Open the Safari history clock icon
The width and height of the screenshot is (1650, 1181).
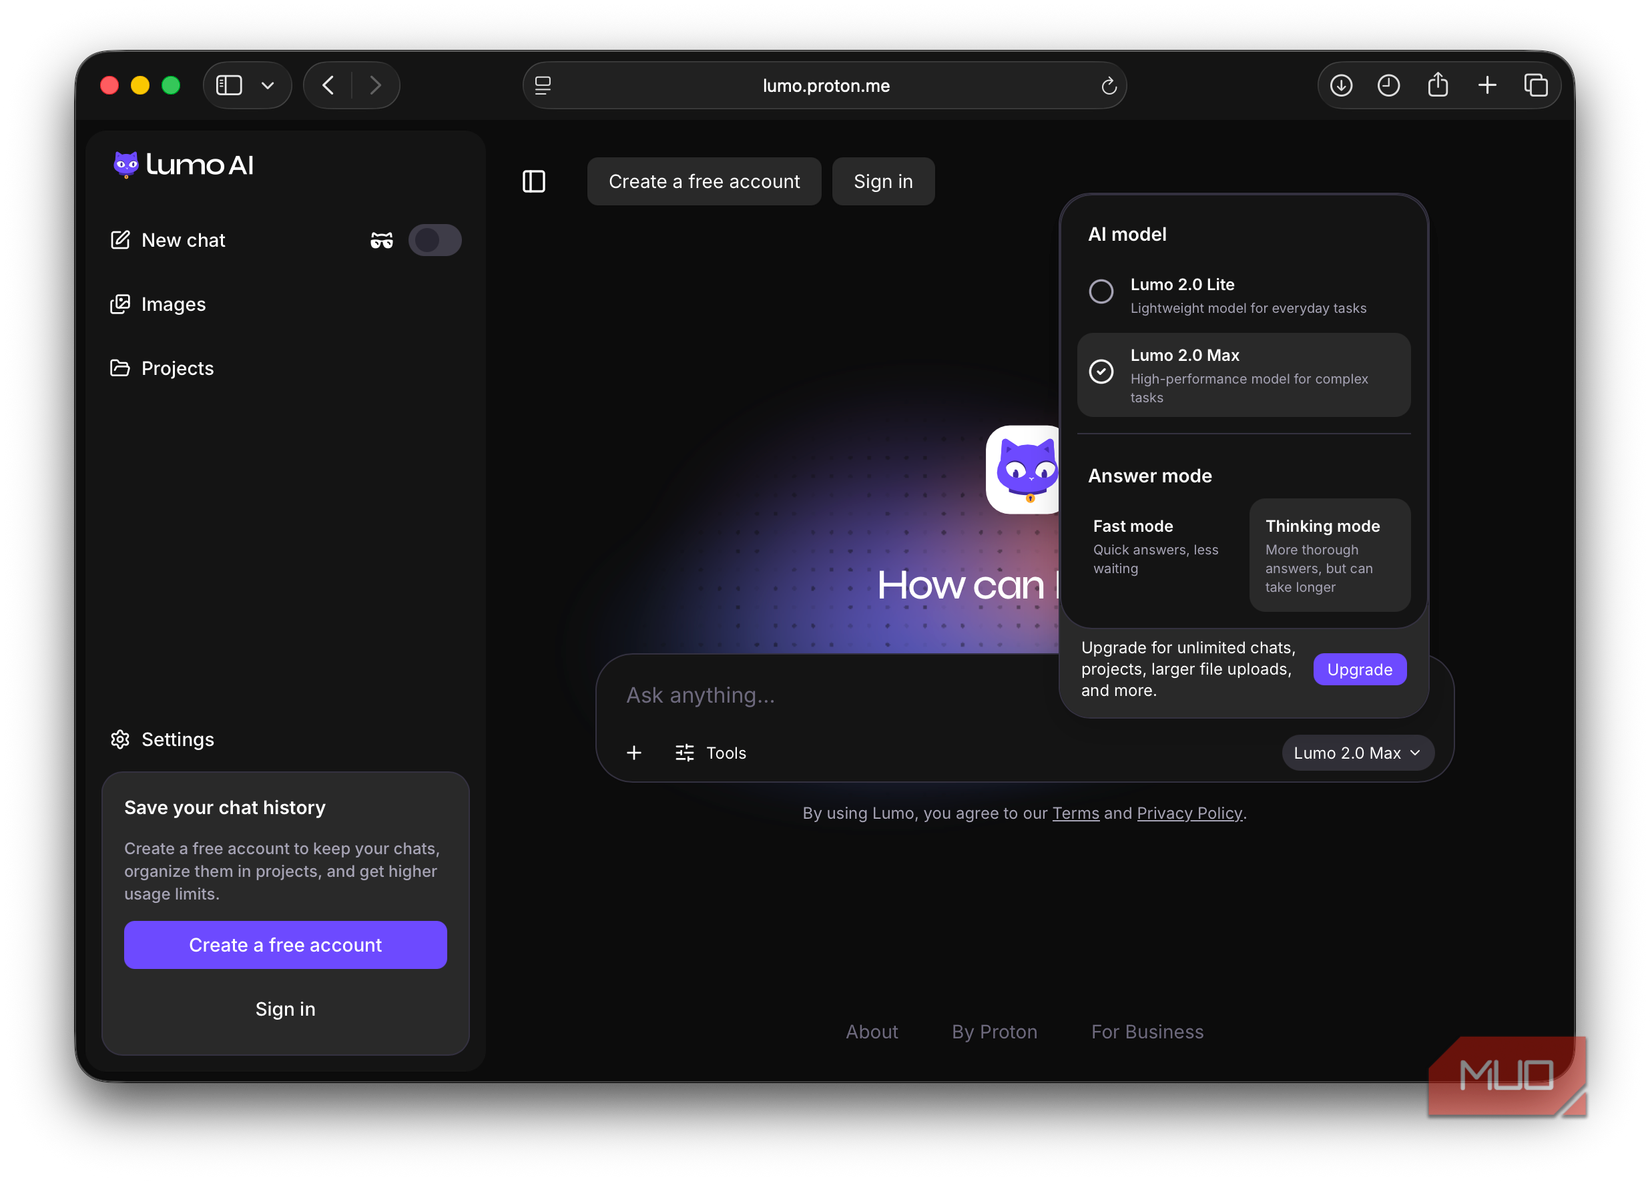1388,85
